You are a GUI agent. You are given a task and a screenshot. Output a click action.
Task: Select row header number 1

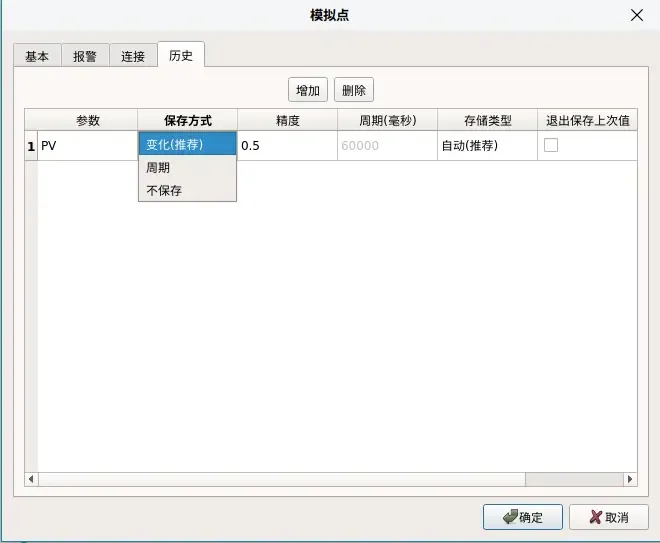(x=31, y=146)
